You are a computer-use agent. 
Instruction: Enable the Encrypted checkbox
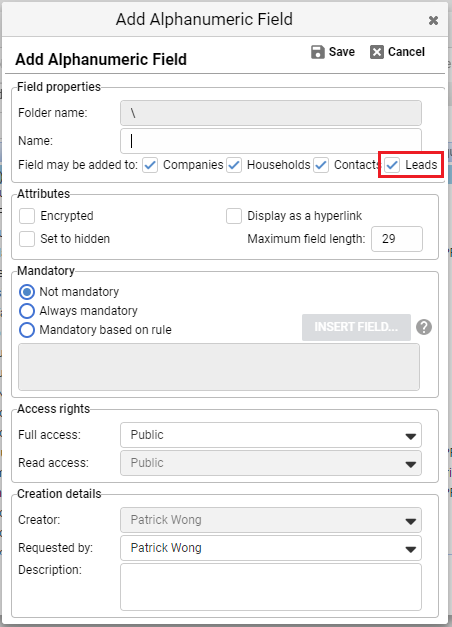click(27, 216)
